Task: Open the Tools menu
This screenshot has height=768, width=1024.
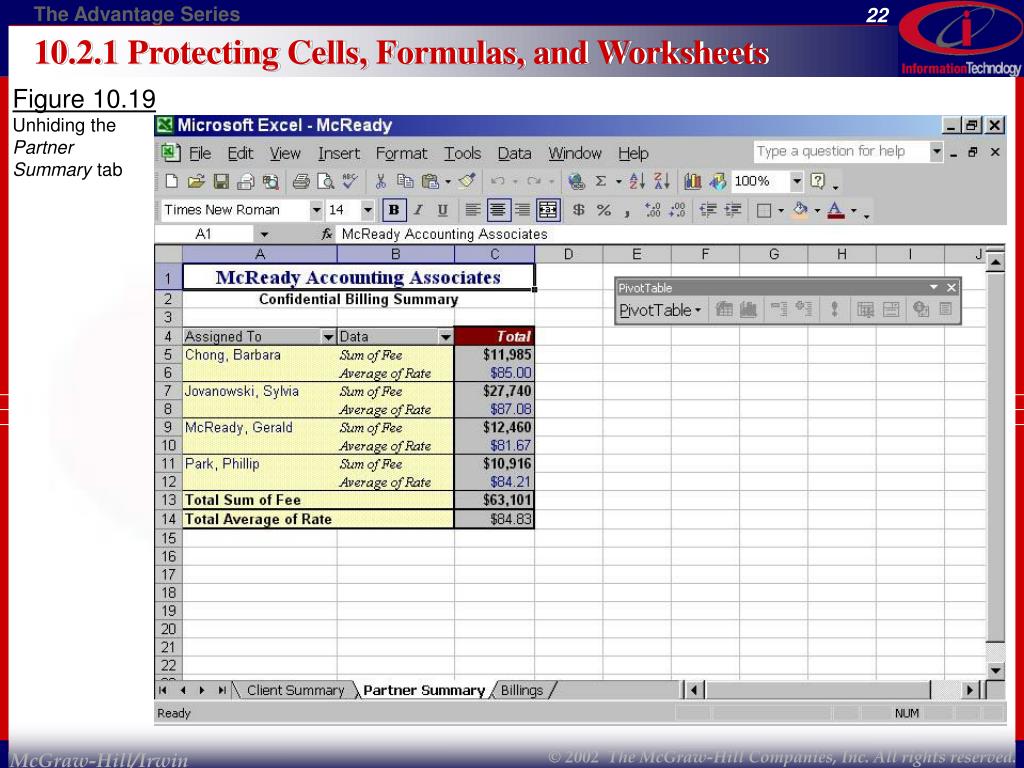Action: pyautogui.click(x=462, y=153)
